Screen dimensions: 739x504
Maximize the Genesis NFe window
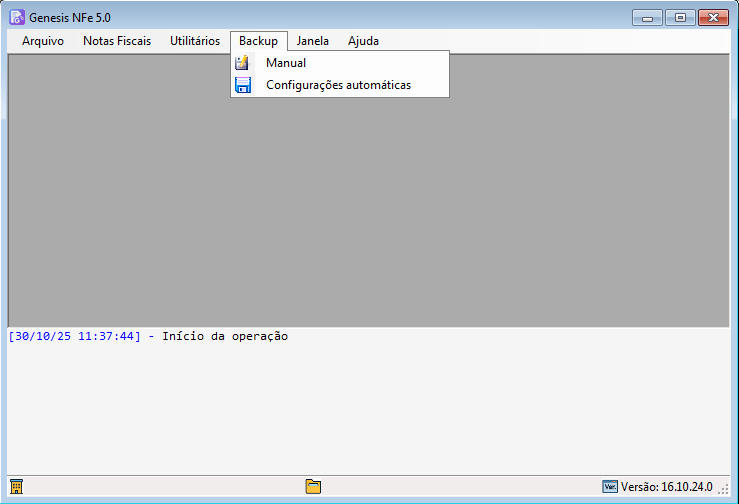(680, 18)
